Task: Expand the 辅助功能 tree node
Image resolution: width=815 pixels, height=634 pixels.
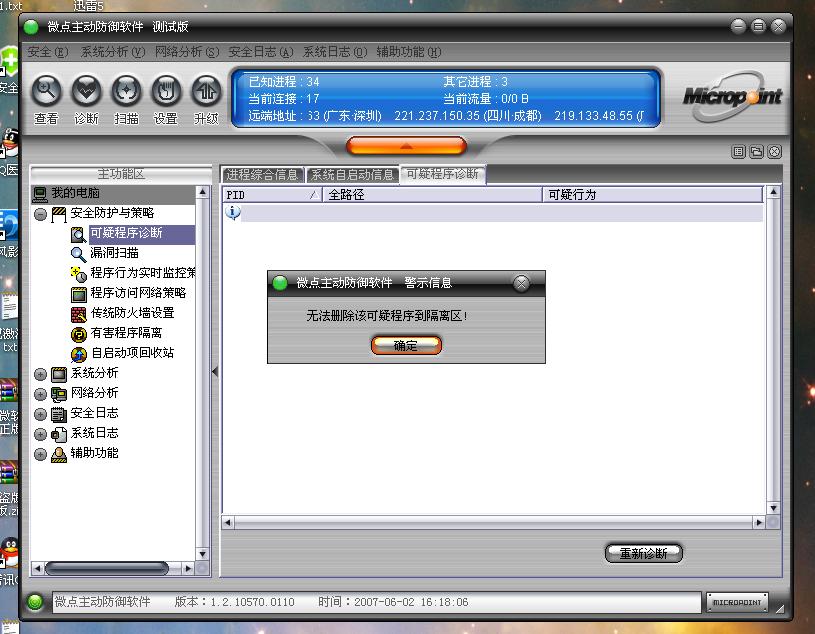Action: [x=41, y=454]
